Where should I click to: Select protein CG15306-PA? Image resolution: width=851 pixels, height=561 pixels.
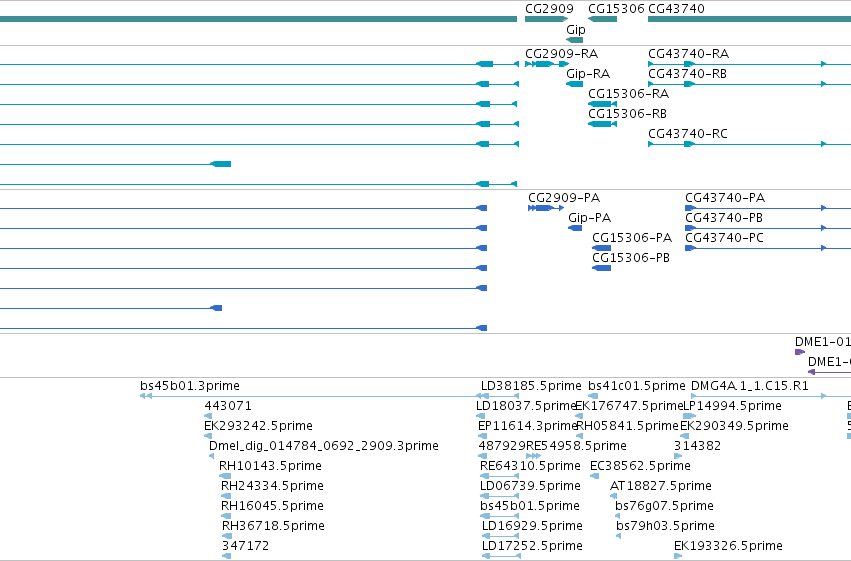pyautogui.click(x=632, y=238)
